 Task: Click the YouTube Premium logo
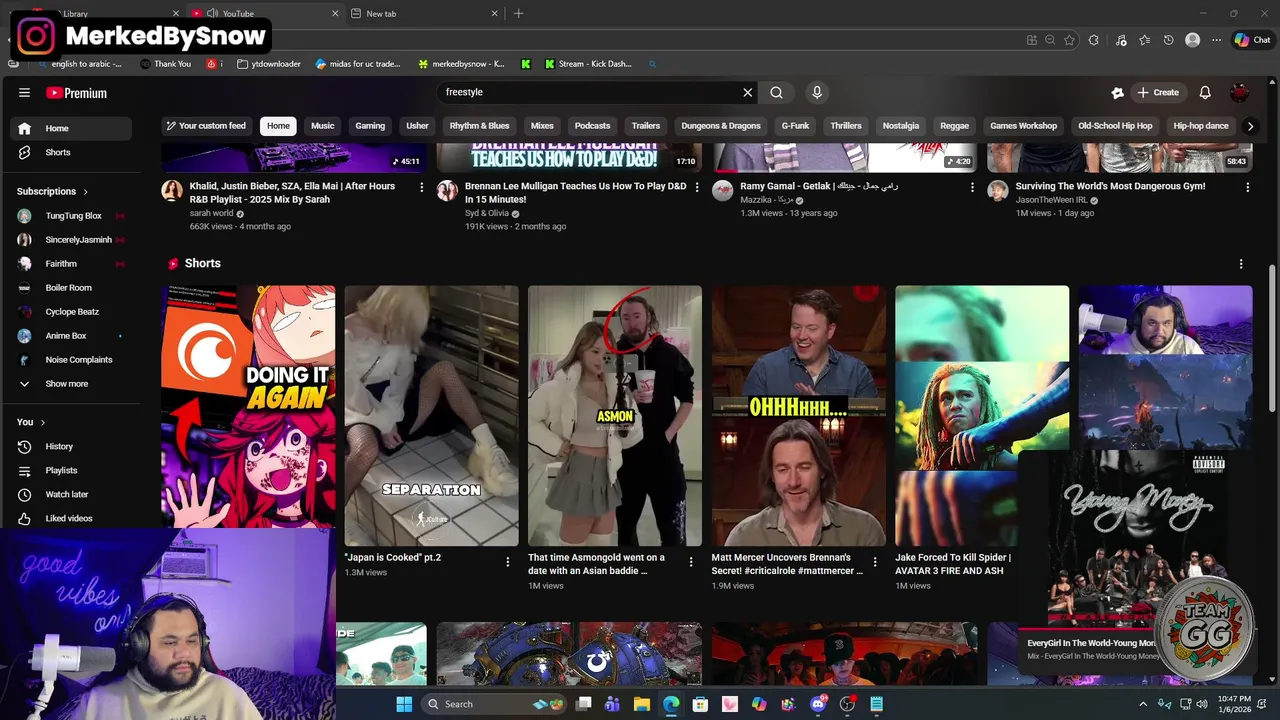(77, 93)
